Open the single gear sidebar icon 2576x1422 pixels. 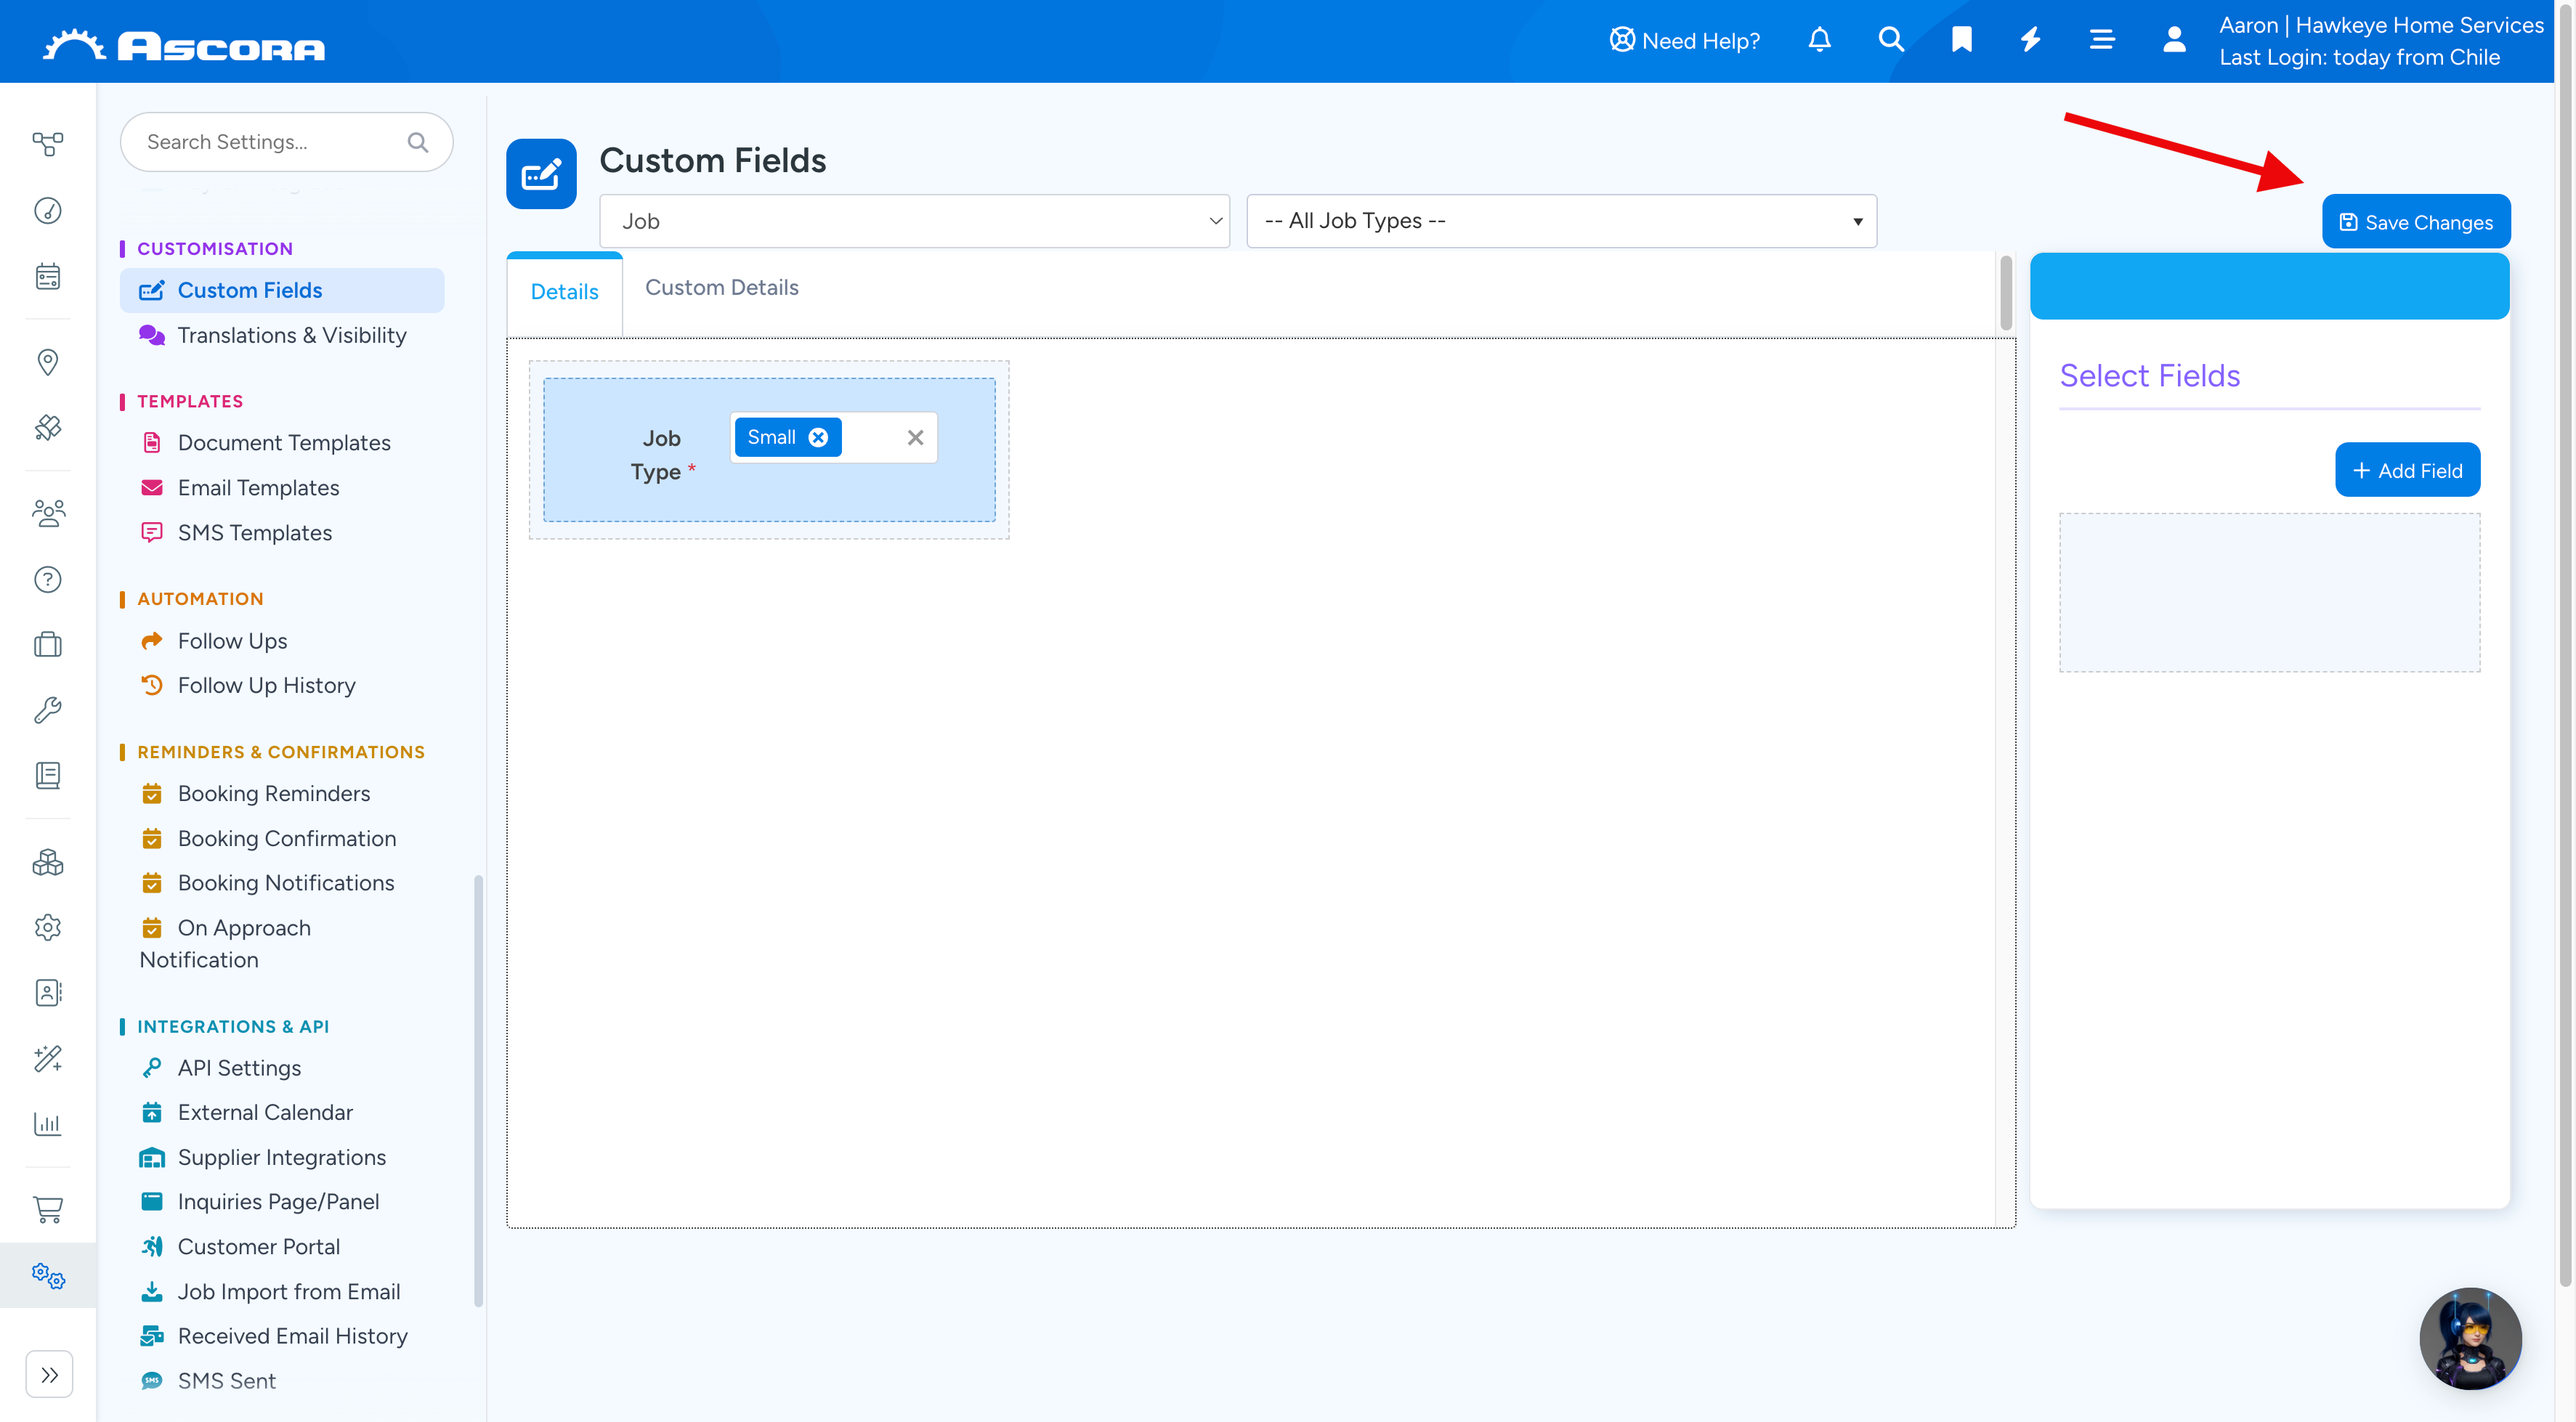(48, 928)
